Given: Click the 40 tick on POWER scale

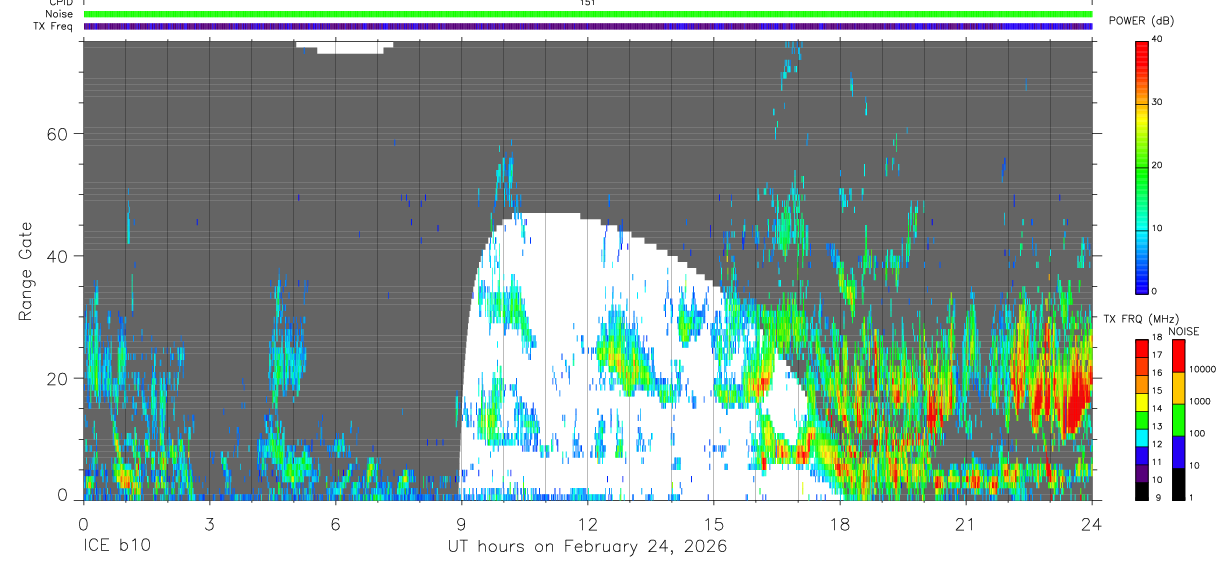Looking at the screenshot, I should coord(1159,40).
